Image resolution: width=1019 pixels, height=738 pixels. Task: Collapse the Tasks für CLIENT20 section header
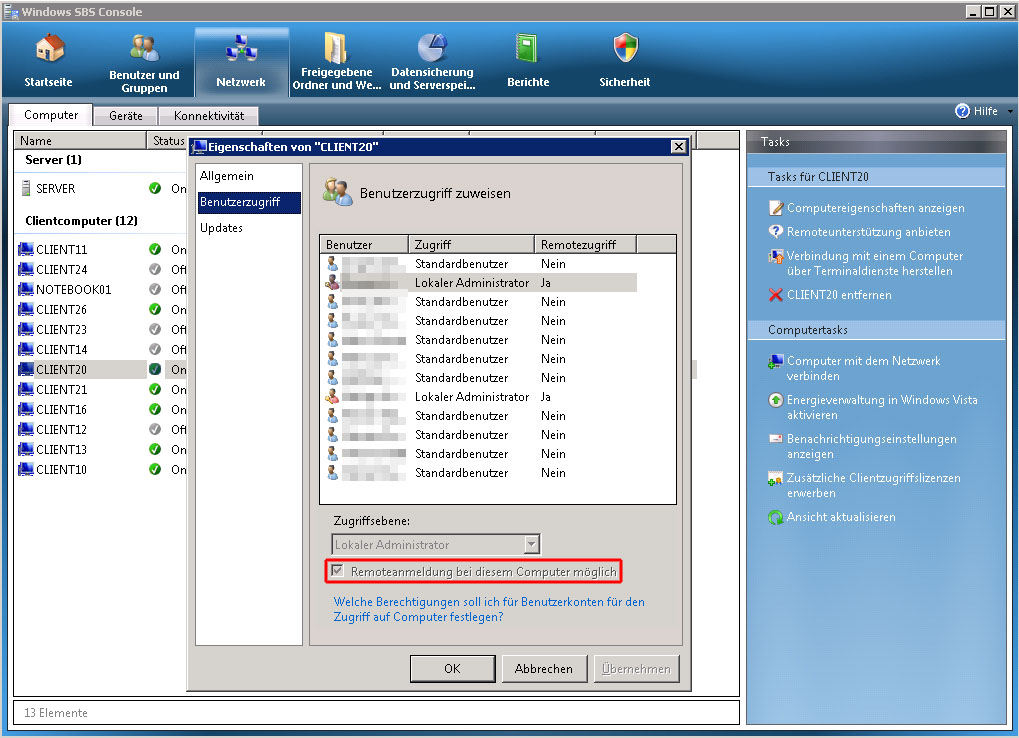(876, 177)
